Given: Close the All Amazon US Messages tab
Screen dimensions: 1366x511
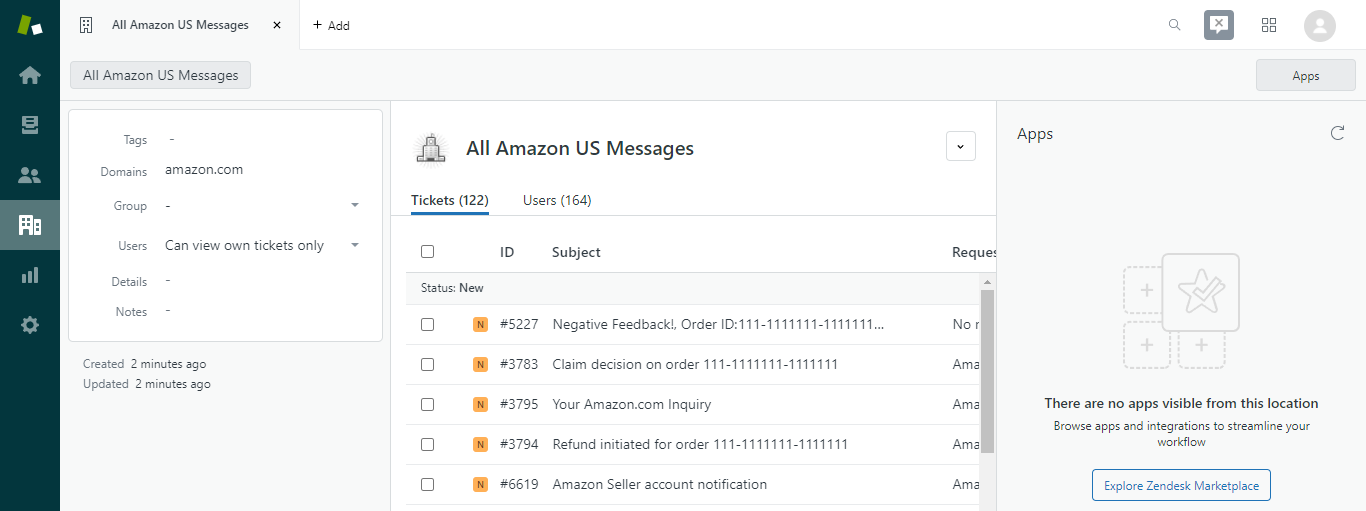Looking at the screenshot, I should [277, 25].
